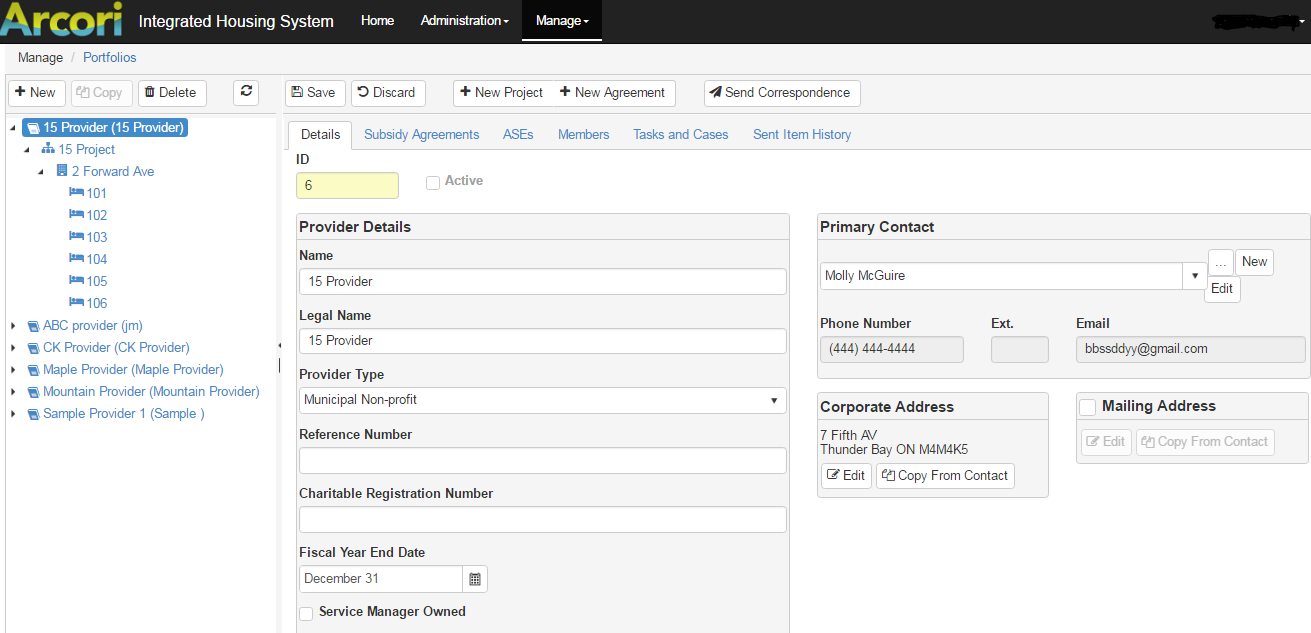This screenshot has width=1311, height=633.
Task: Open the Administration dropdown menu
Action: tap(464, 20)
